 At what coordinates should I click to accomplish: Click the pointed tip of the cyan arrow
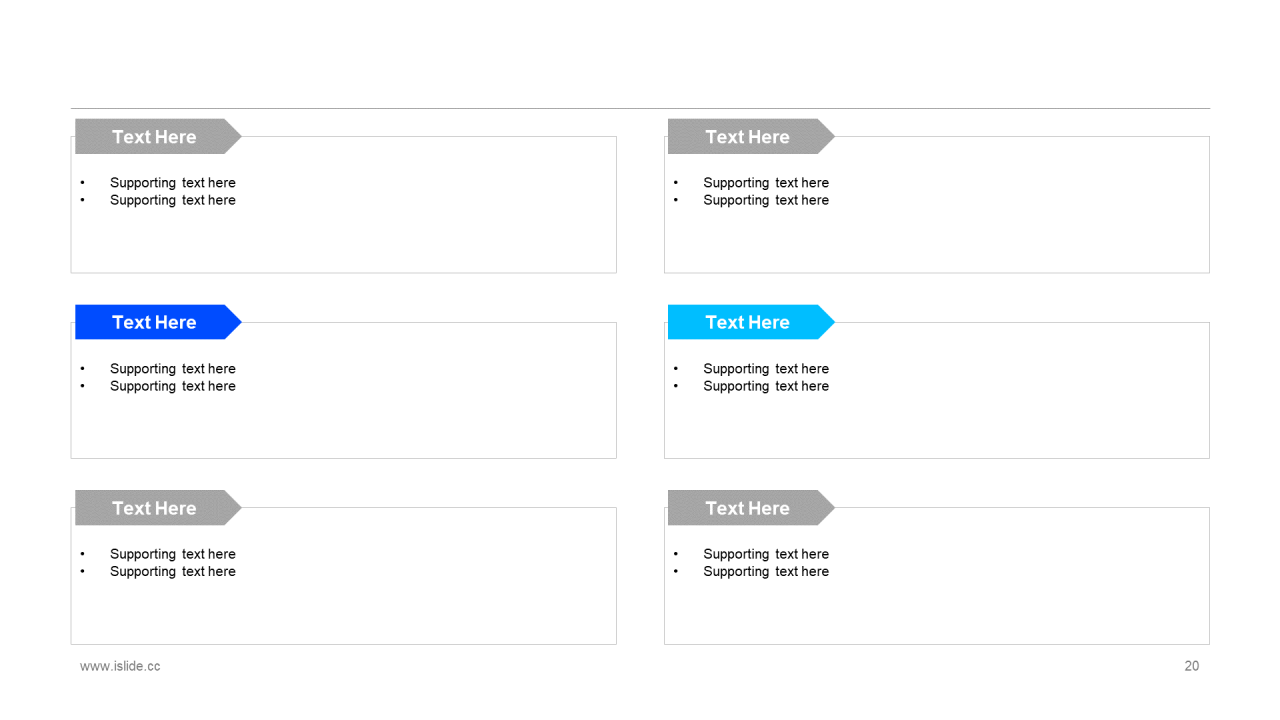(830, 322)
